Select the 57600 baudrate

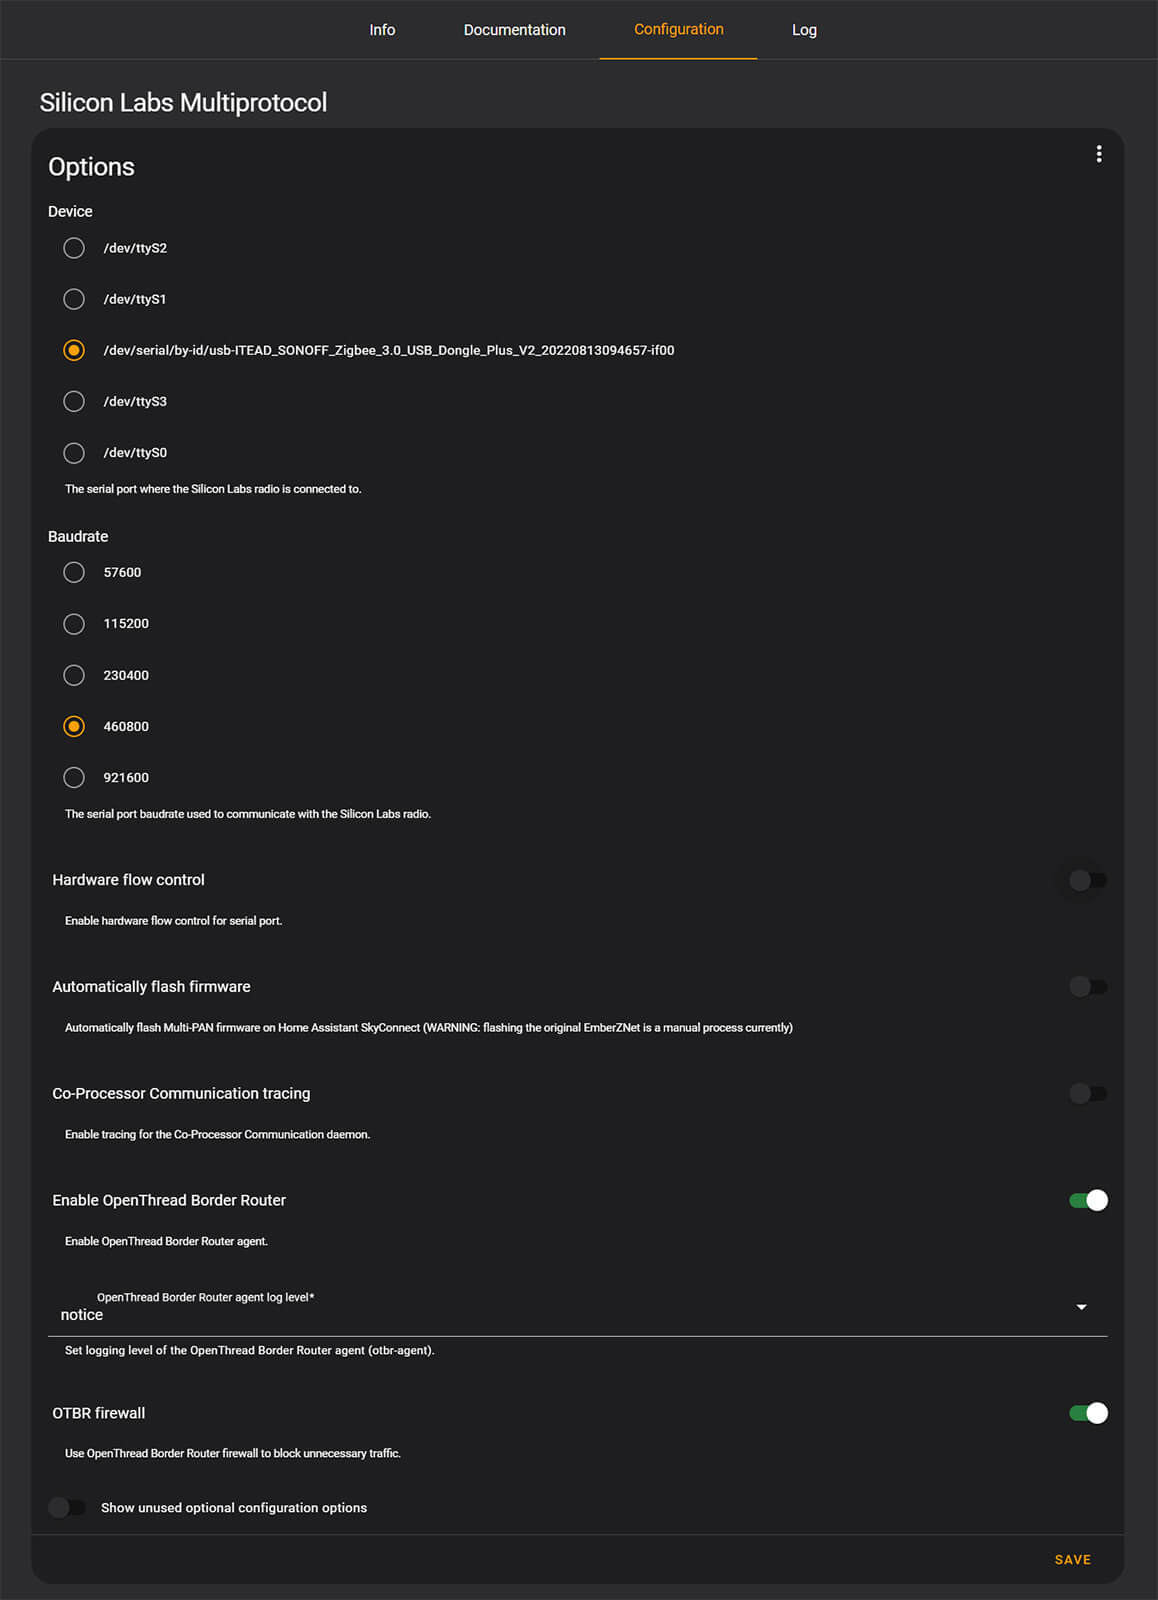coord(74,572)
